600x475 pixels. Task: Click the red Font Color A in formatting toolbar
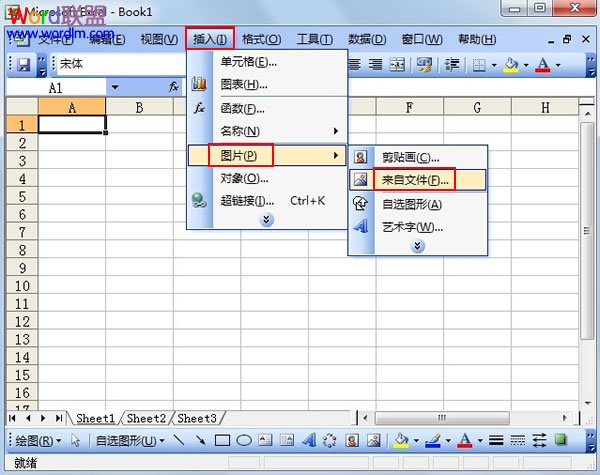pyautogui.click(x=543, y=65)
